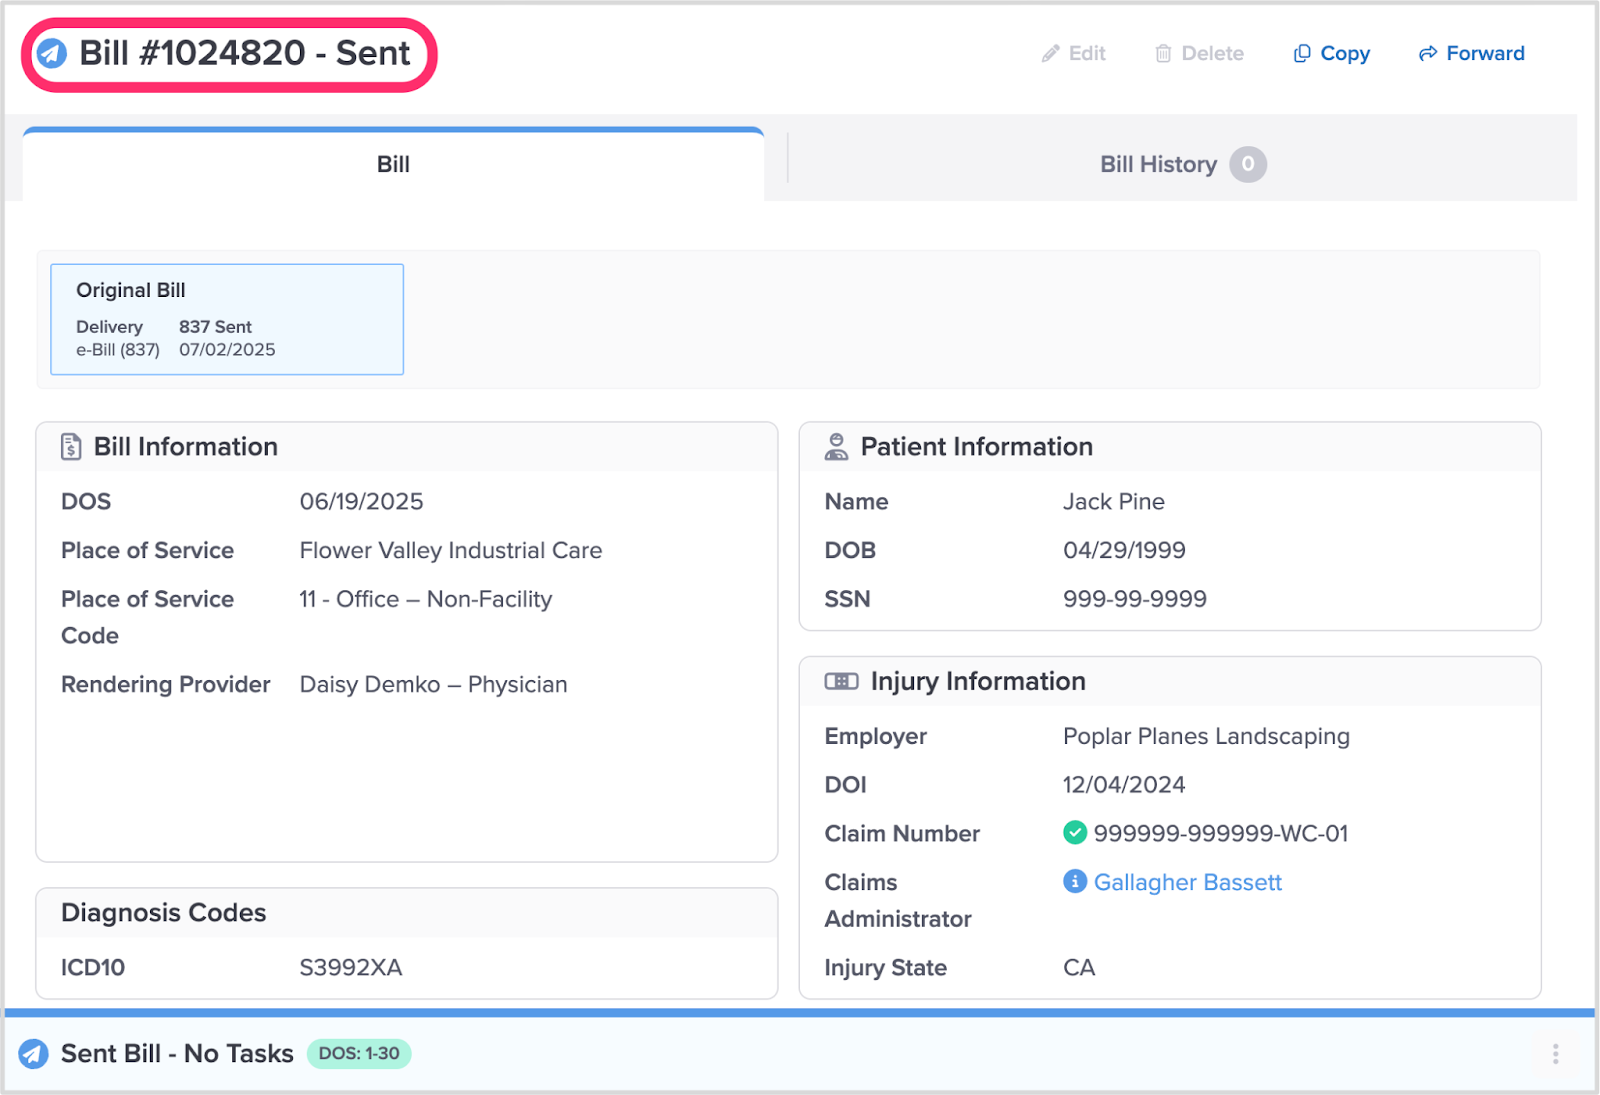Click the Delete trash can icon

[1163, 54]
